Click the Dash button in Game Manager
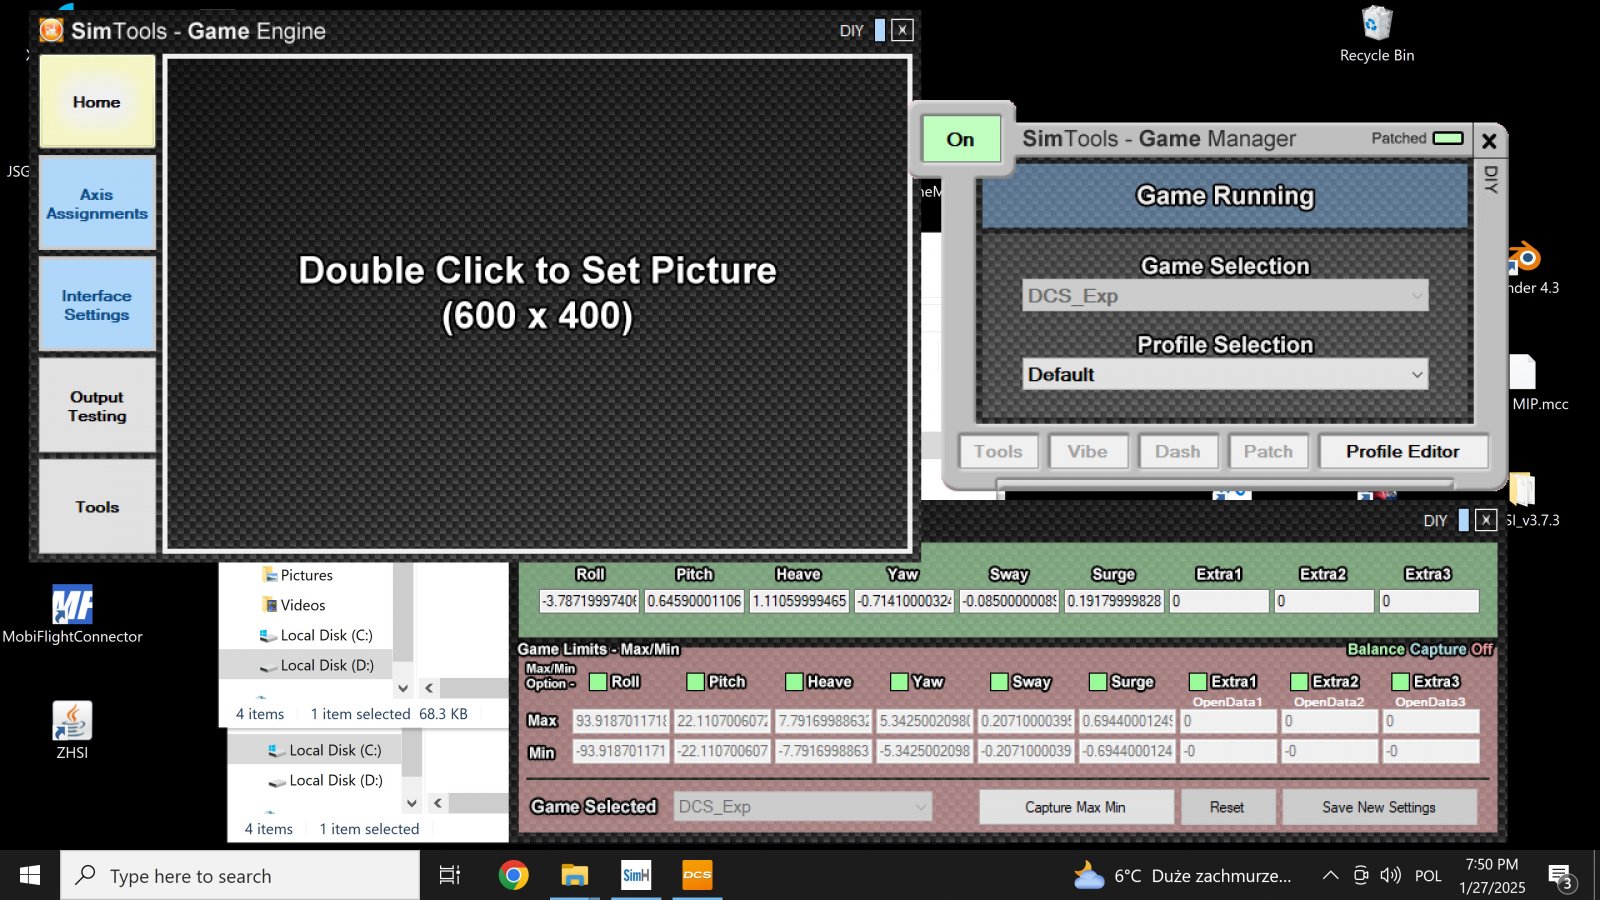This screenshot has height=900, width=1600. coord(1178,451)
